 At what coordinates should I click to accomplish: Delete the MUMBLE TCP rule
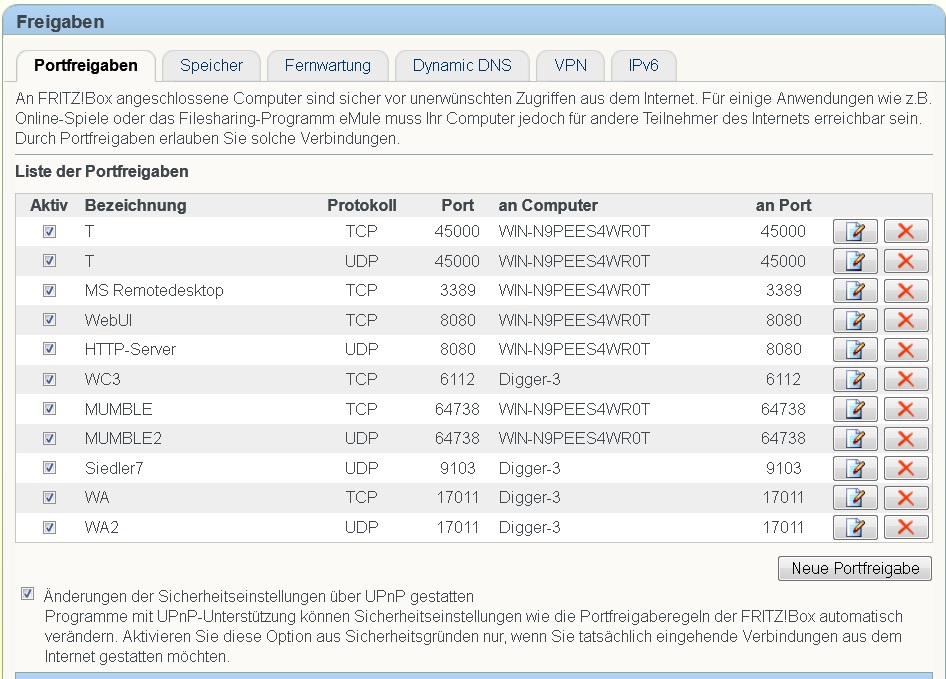tap(906, 409)
